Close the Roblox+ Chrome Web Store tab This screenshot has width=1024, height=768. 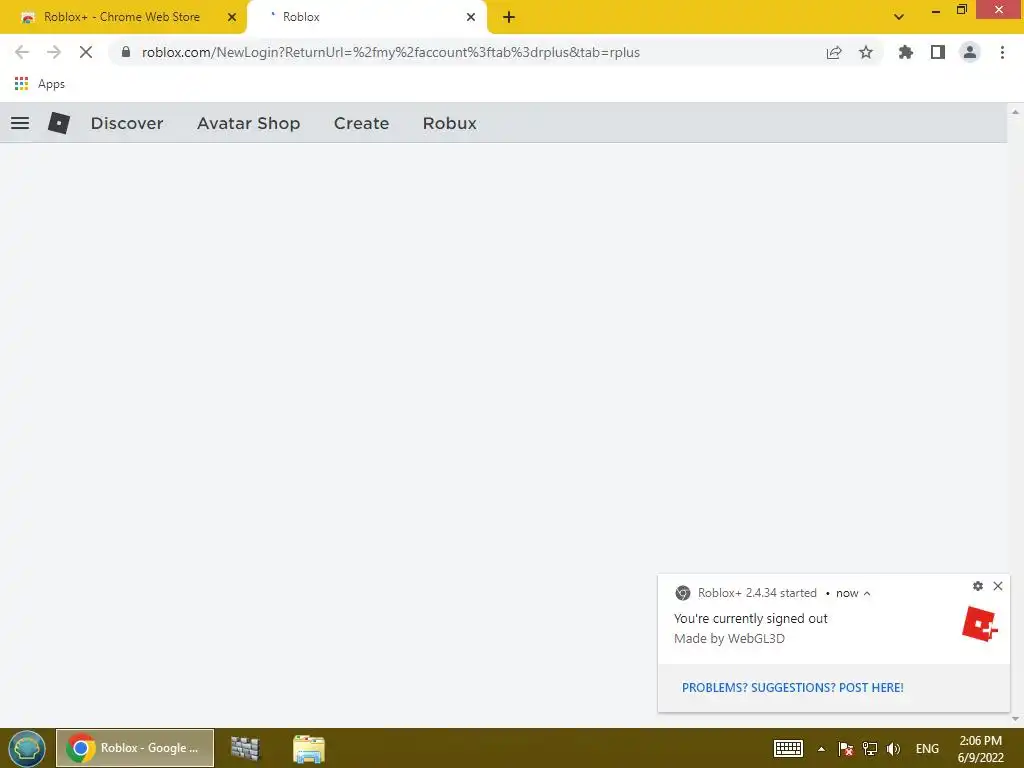tap(231, 17)
